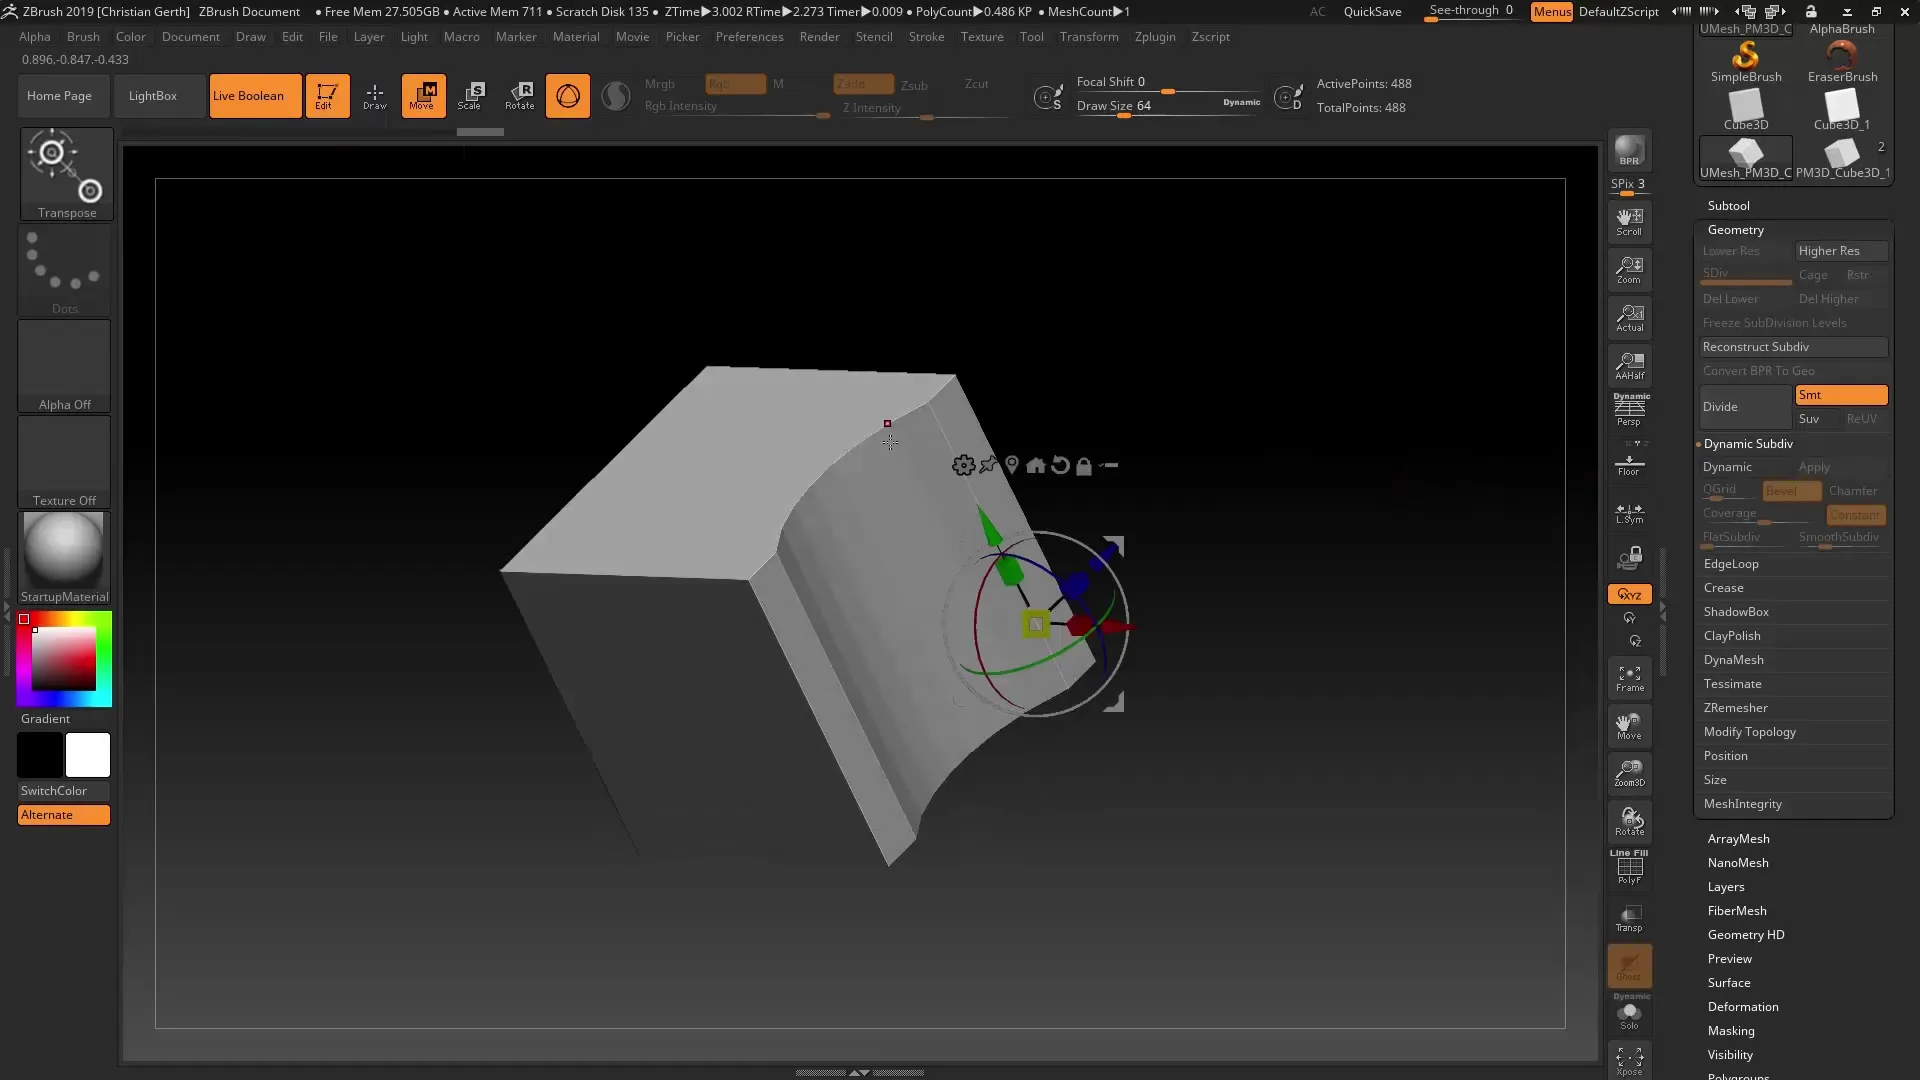This screenshot has height=1080, width=1920.
Task: Open the Render menu
Action: click(819, 37)
